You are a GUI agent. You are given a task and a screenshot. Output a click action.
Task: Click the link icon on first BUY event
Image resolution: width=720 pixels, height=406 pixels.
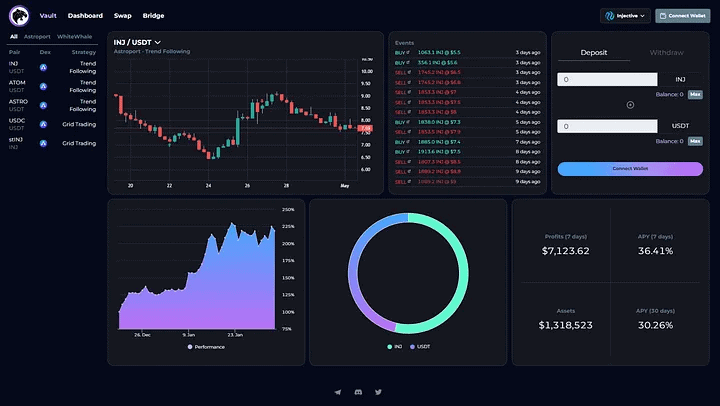point(408,52)
